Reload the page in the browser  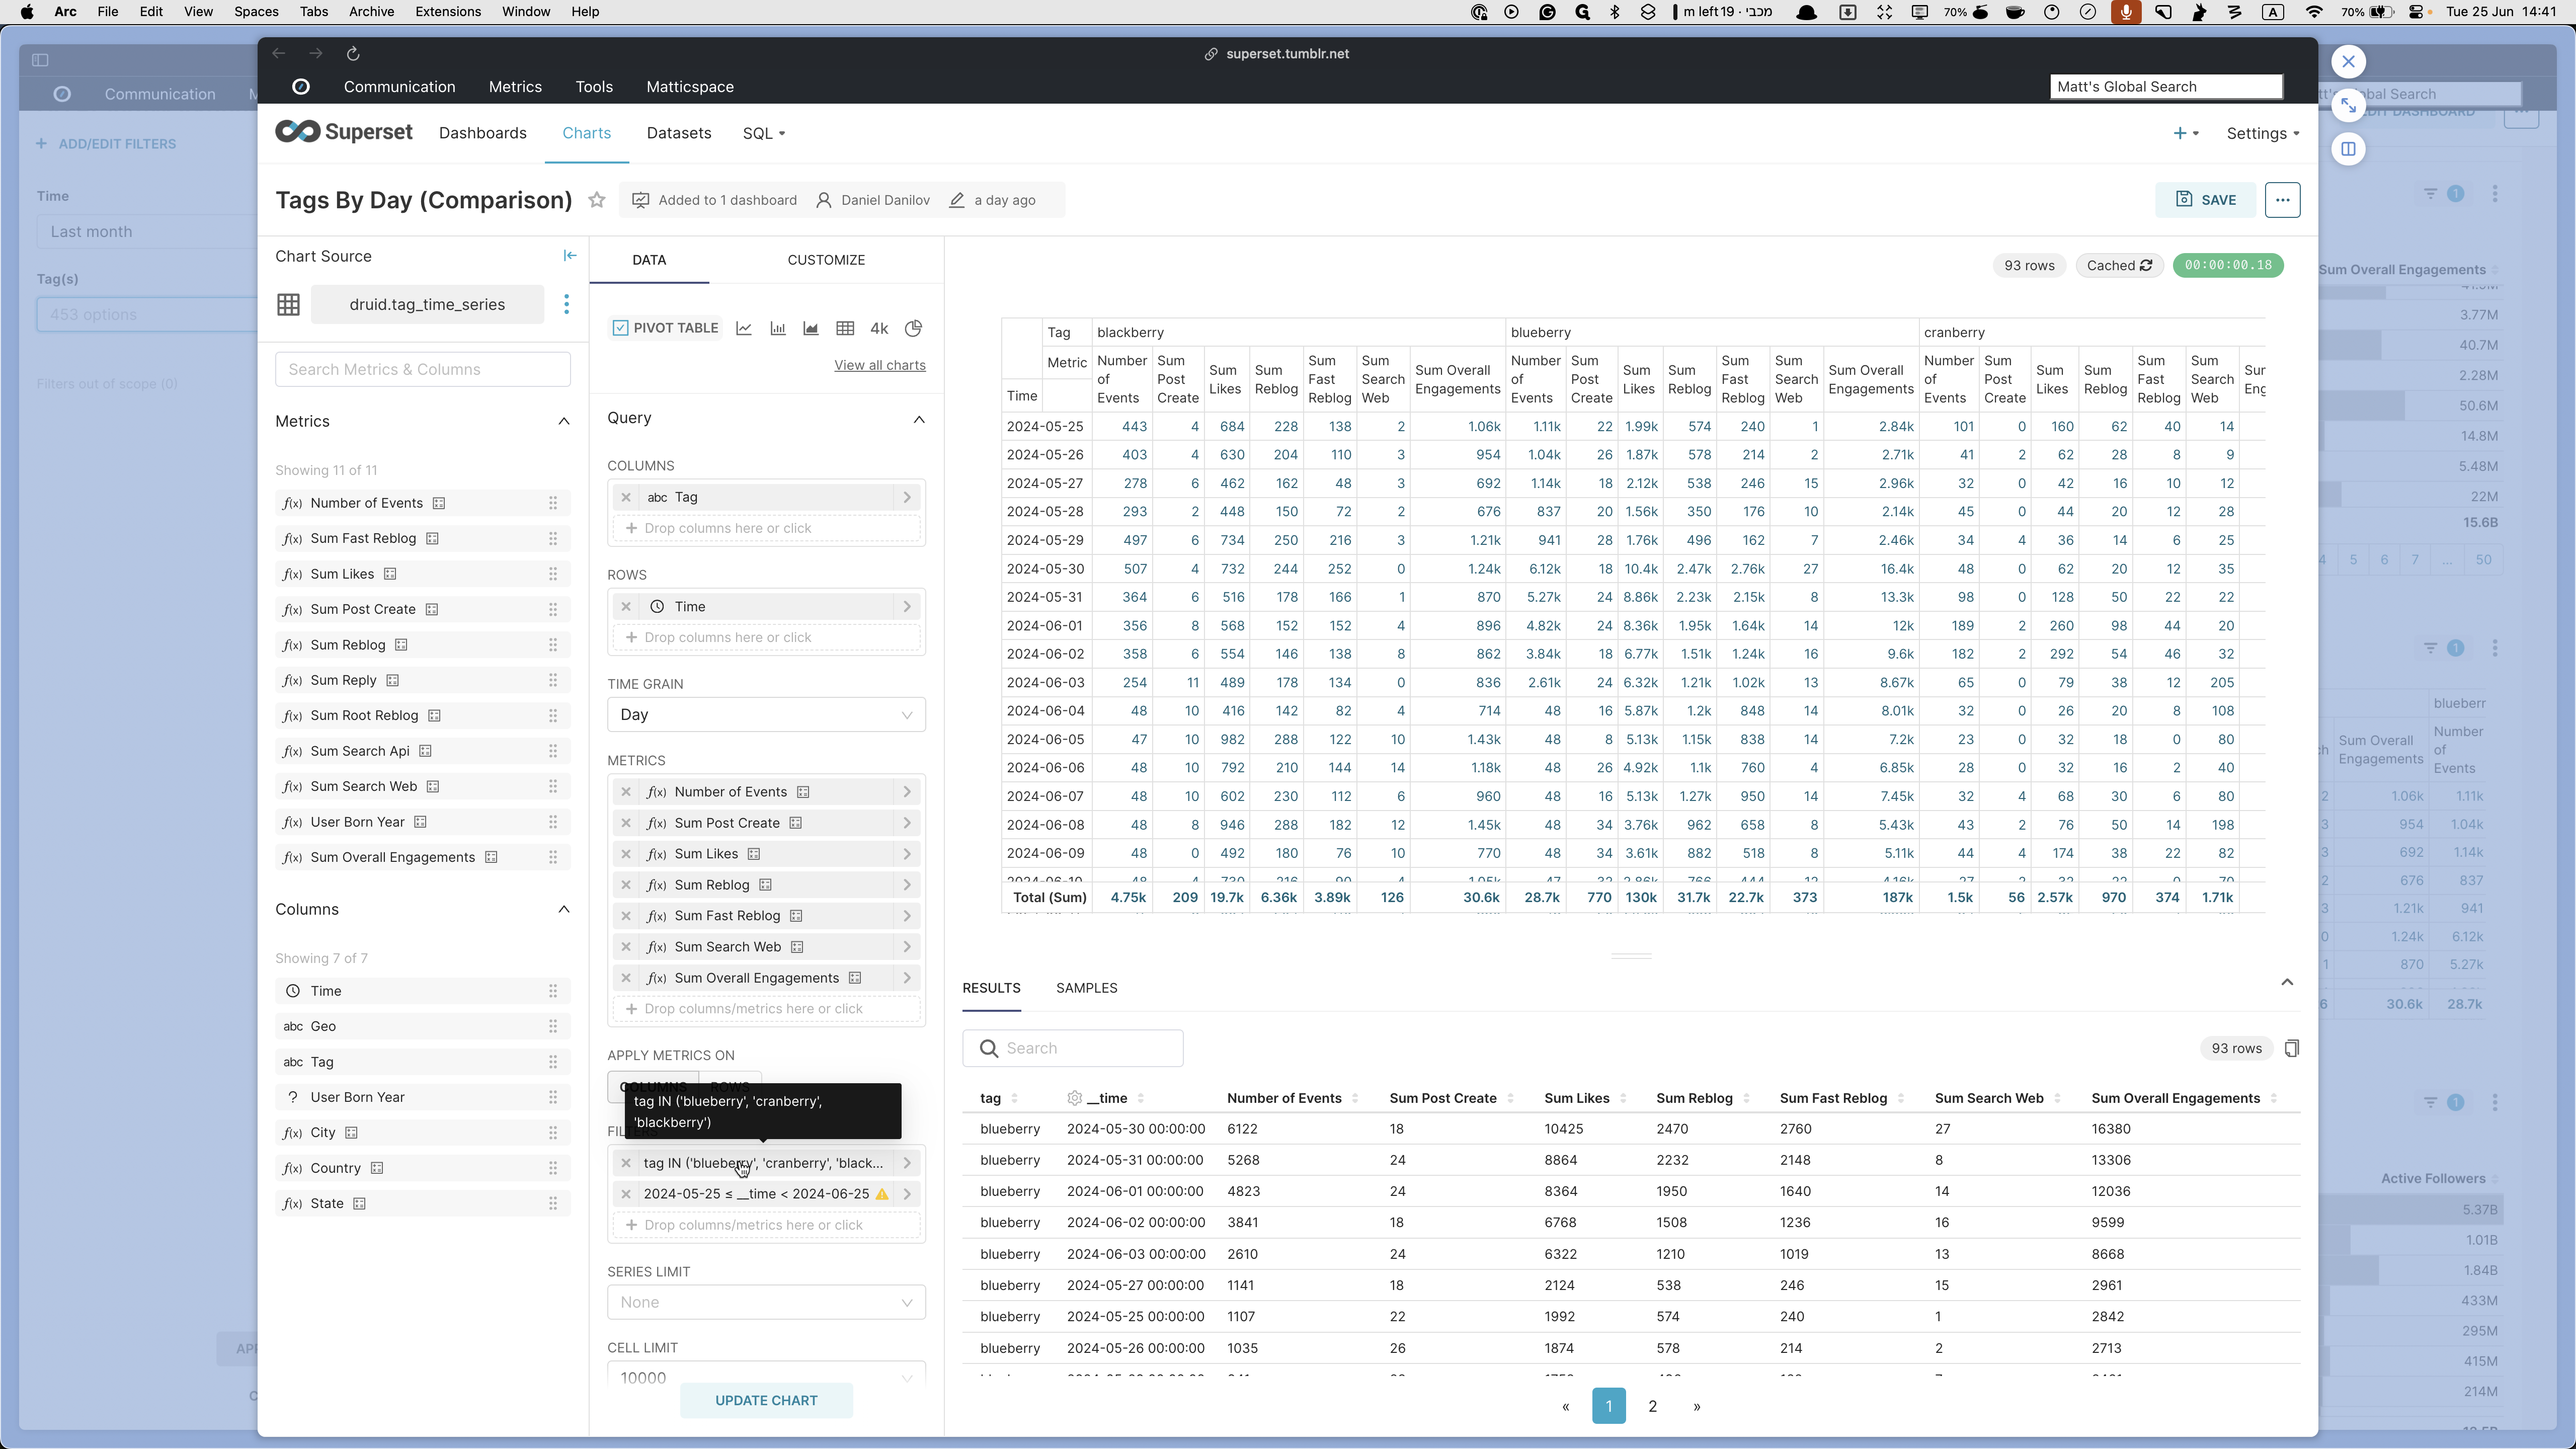(x=353, y=54)
